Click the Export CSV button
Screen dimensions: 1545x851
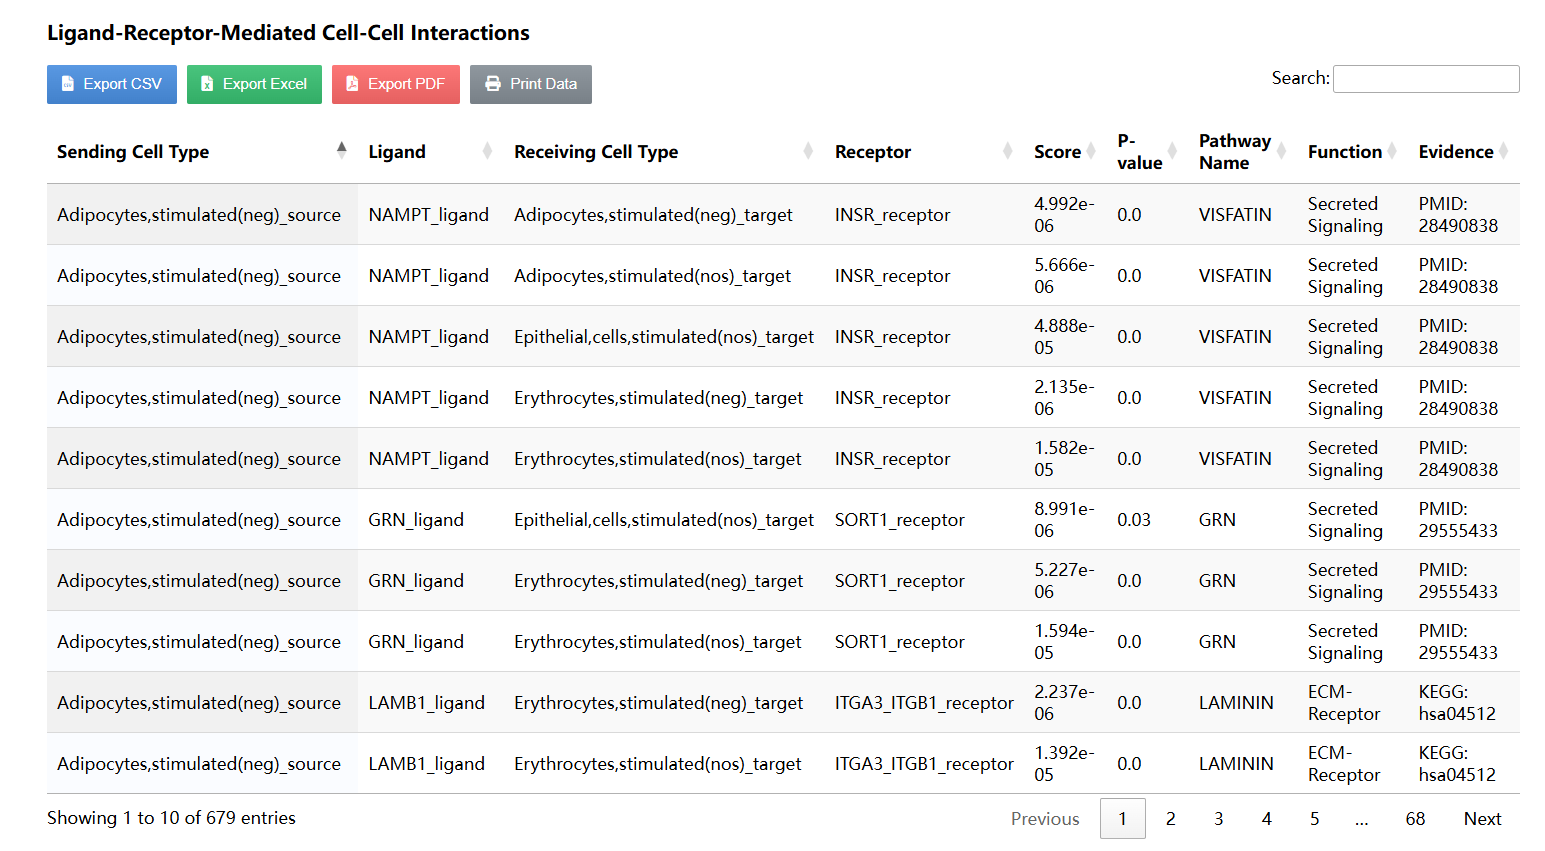coord(111,84)
